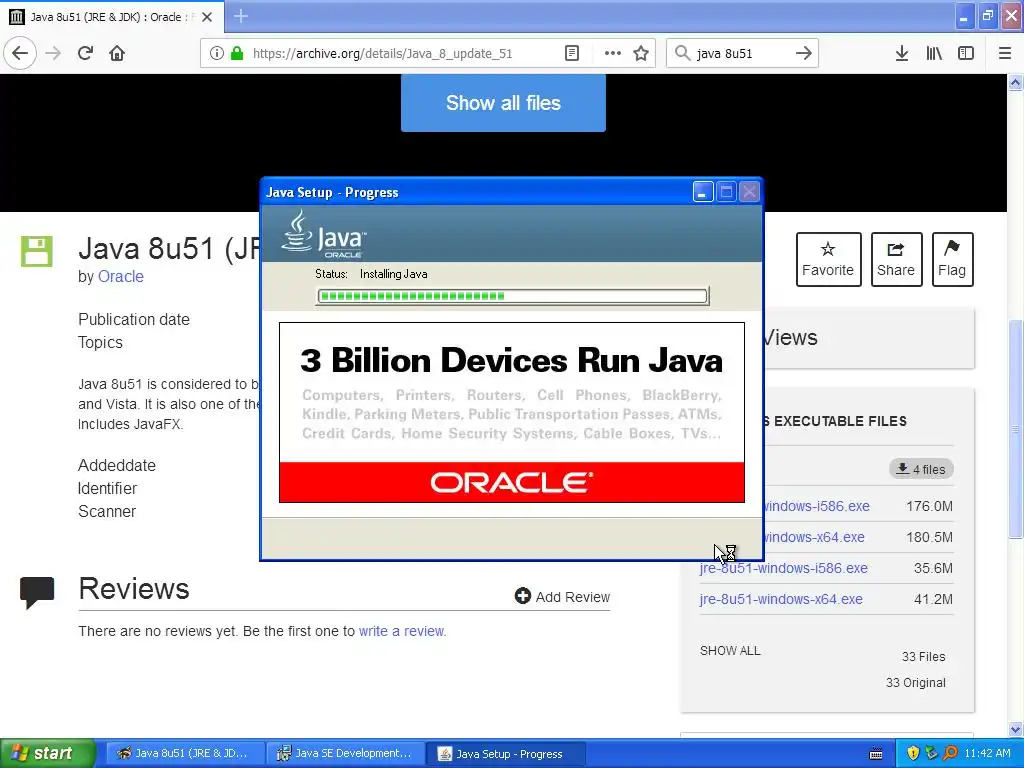Open the browser home page
This screenshot has width=1024, height=768.
(x=117, y=54)
